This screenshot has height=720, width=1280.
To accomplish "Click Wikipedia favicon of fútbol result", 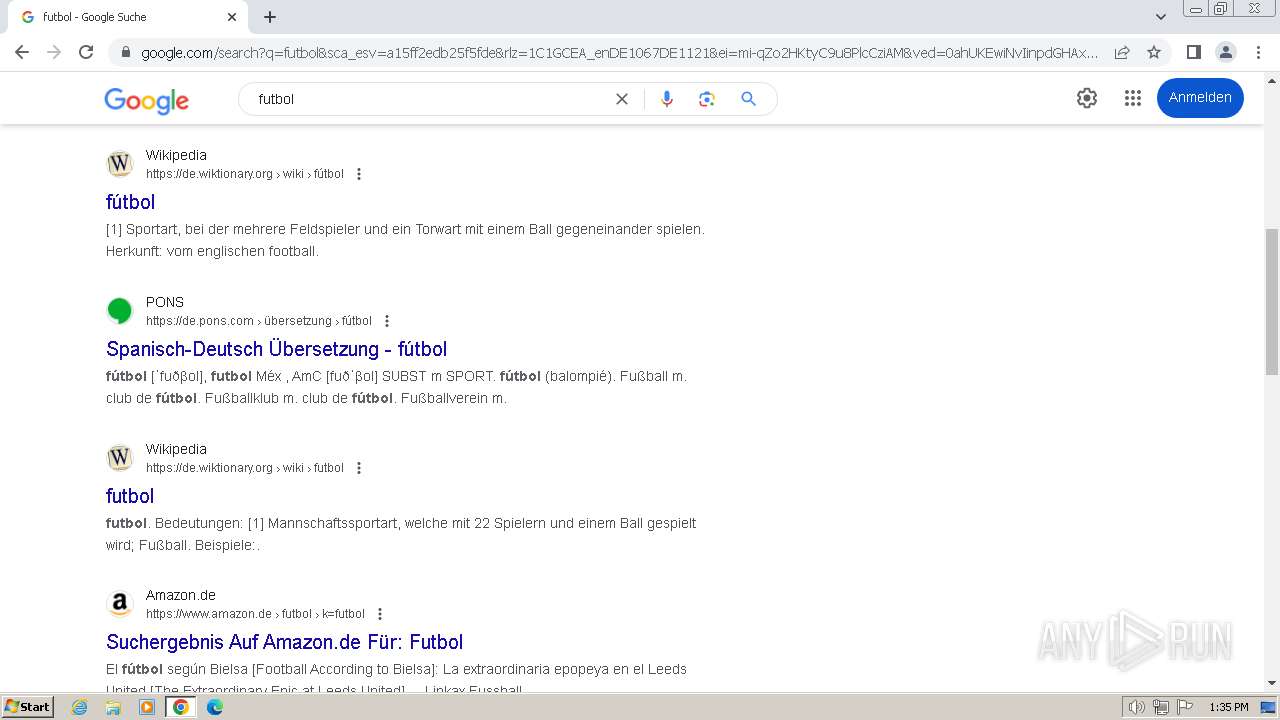I will coord(120,164).
